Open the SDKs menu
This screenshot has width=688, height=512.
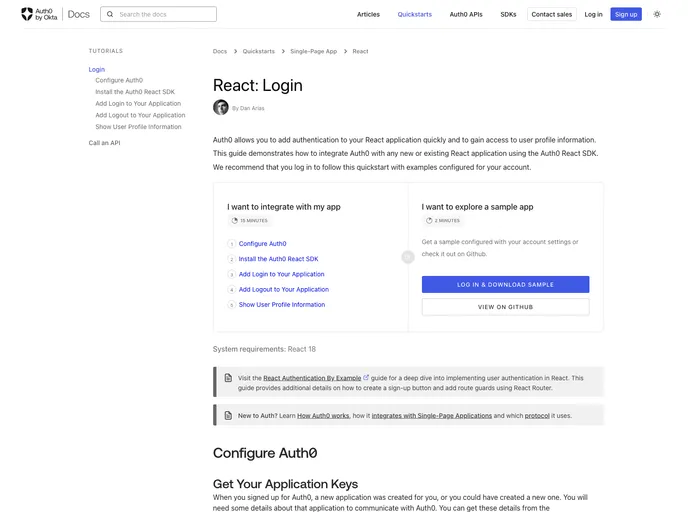coord(508,15)
